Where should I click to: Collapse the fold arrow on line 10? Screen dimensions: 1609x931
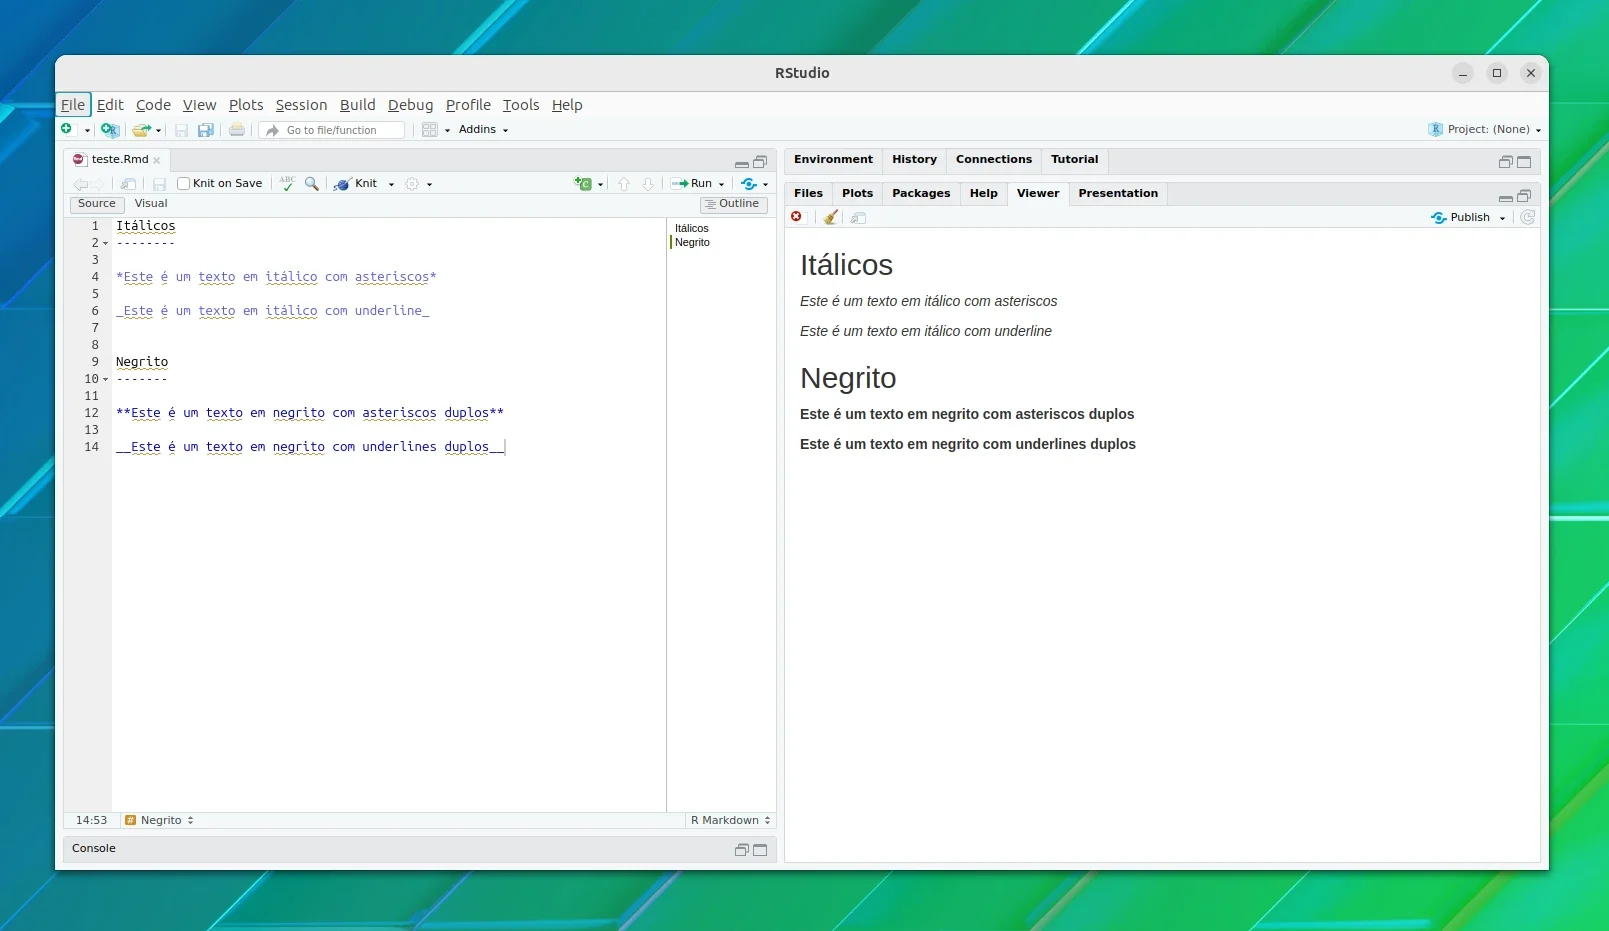[x=105, y=379]
